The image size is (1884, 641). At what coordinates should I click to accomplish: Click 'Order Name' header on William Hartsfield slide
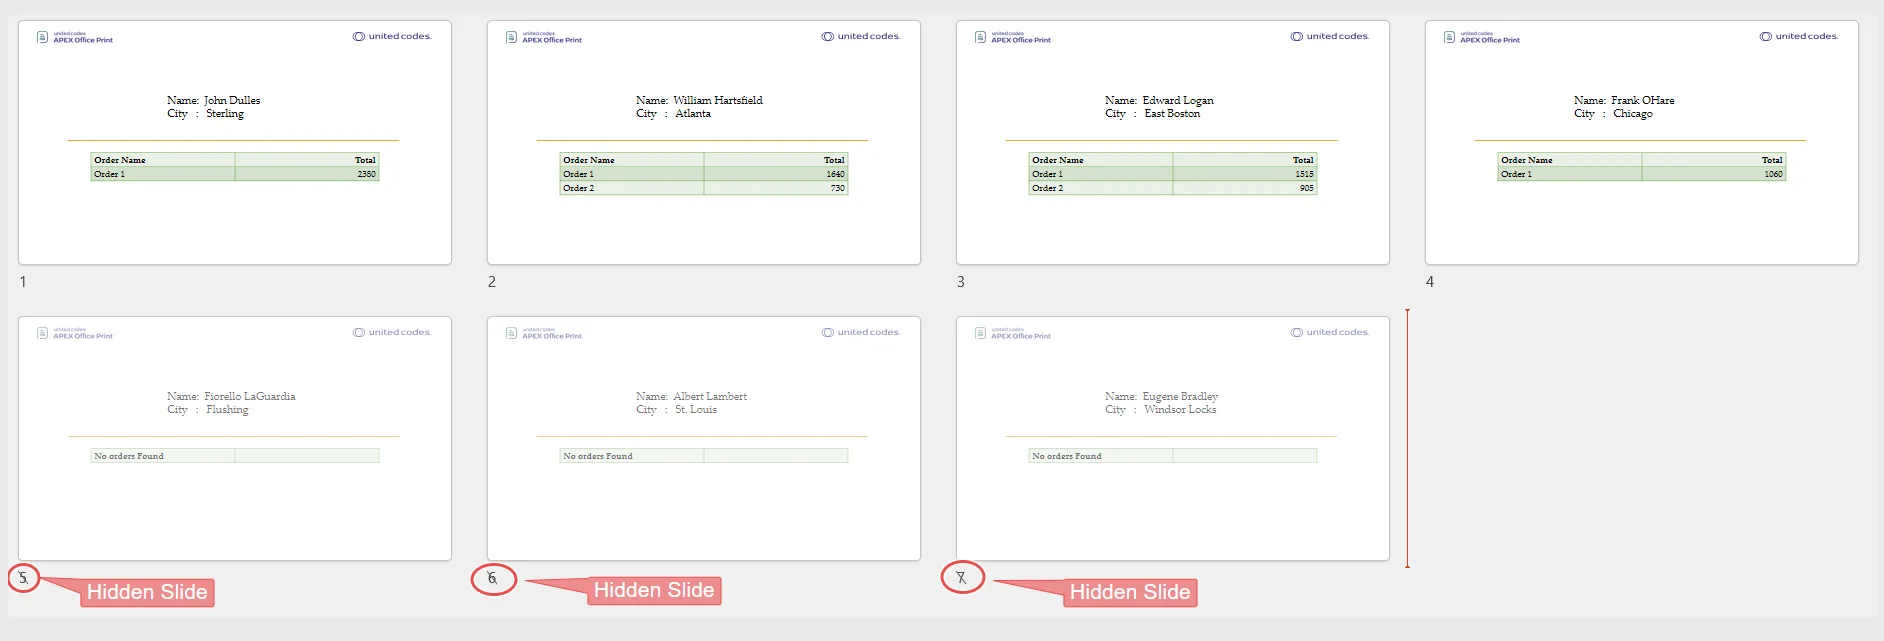(589, 160)
